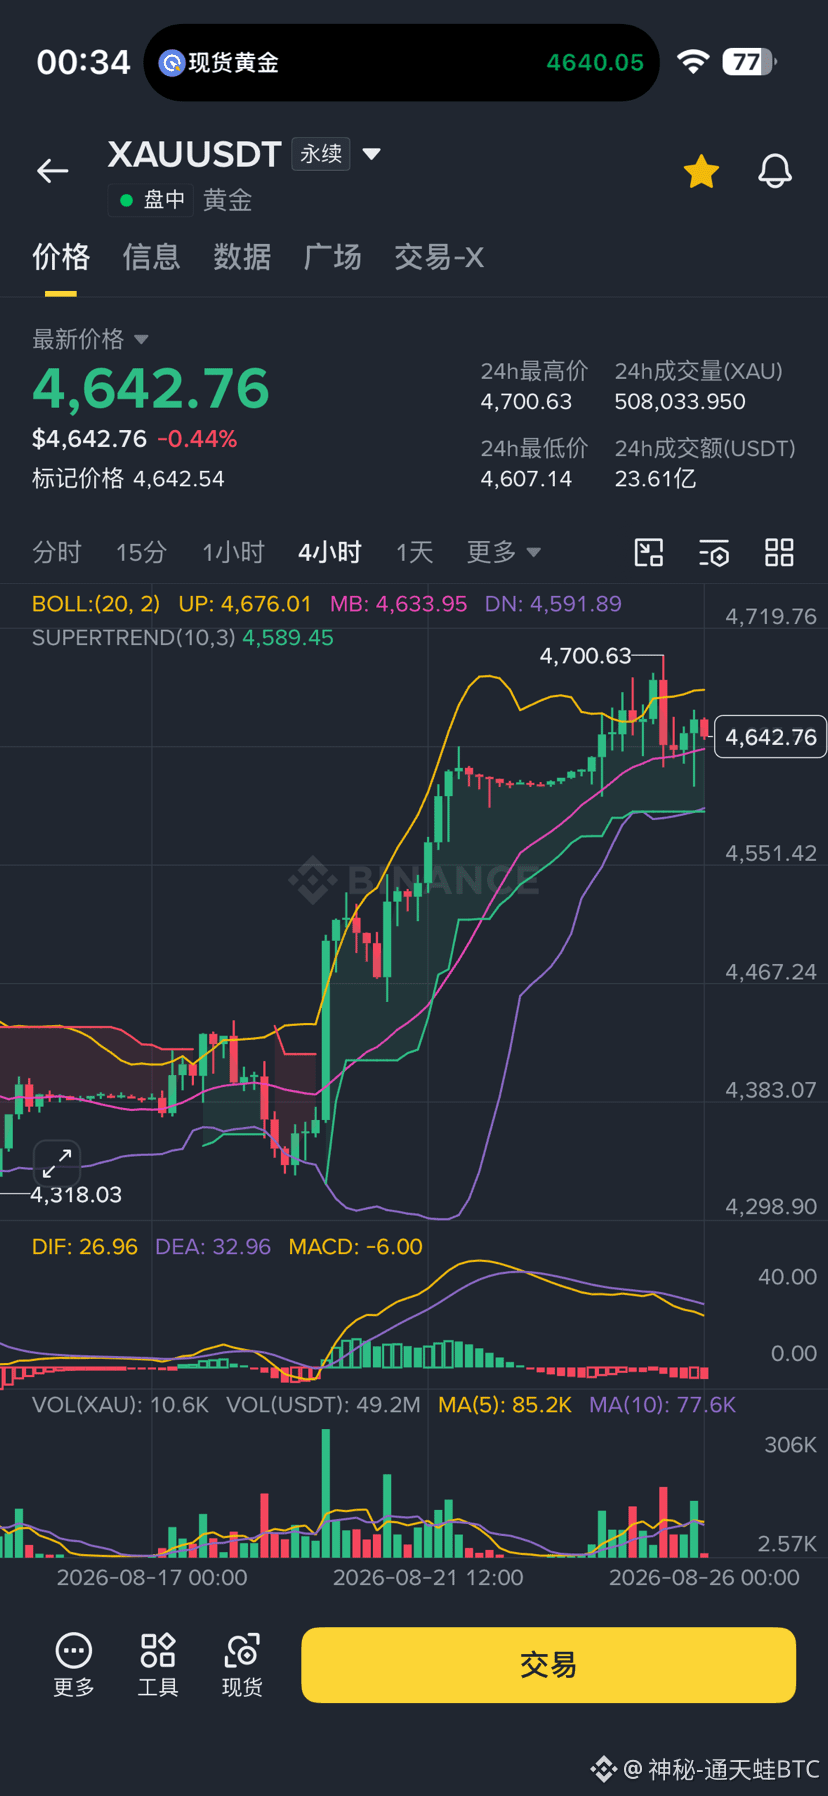The height and width of the screenshot is (1796, 828).
Task: Tap the VOL(XAU): 10.6K label
Action: 120,1405
